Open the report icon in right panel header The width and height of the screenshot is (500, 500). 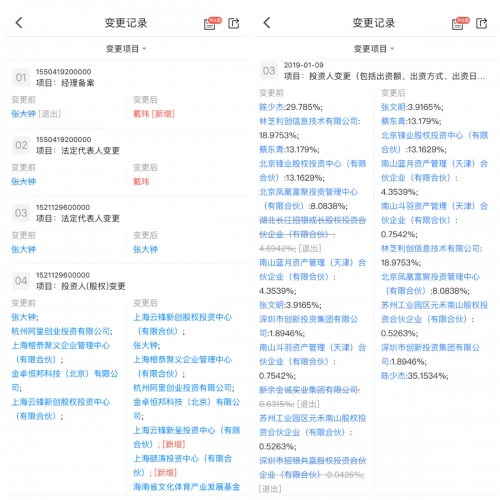tap(460, 23)
